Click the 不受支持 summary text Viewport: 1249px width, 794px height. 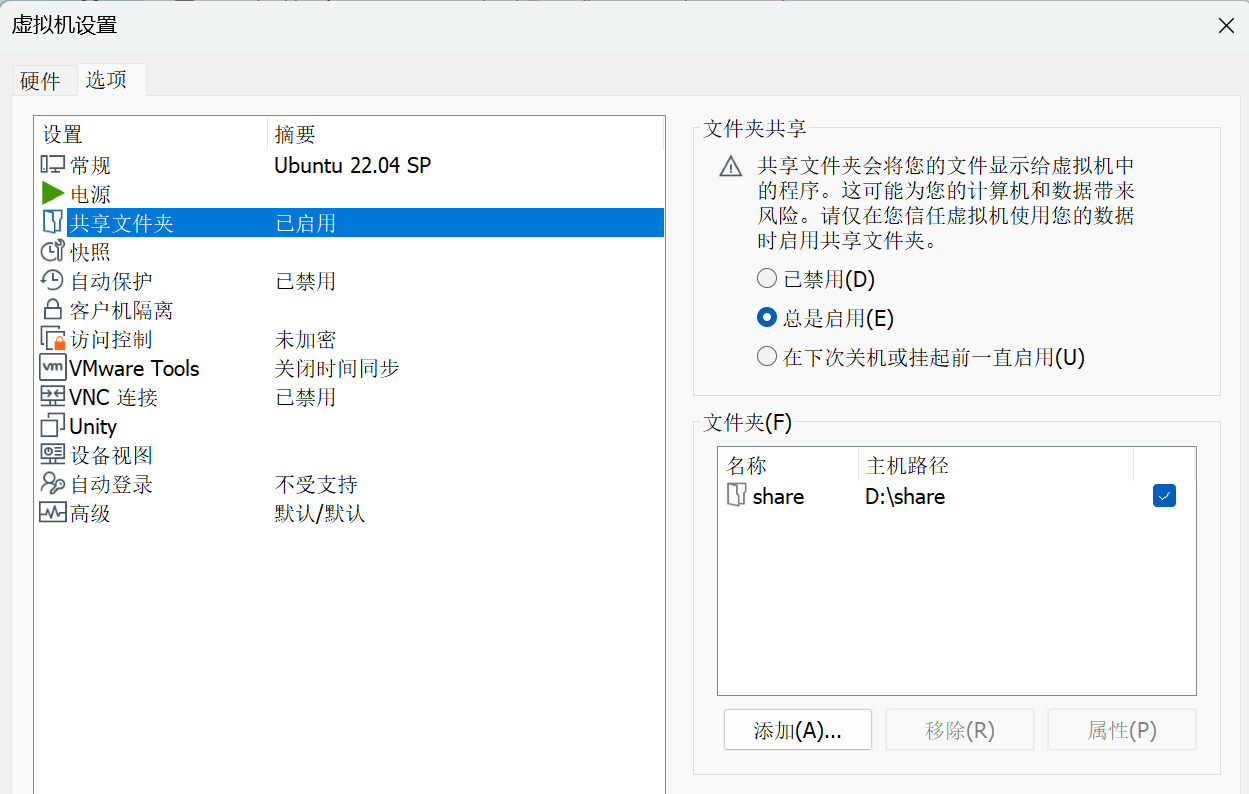click(316, 484)
